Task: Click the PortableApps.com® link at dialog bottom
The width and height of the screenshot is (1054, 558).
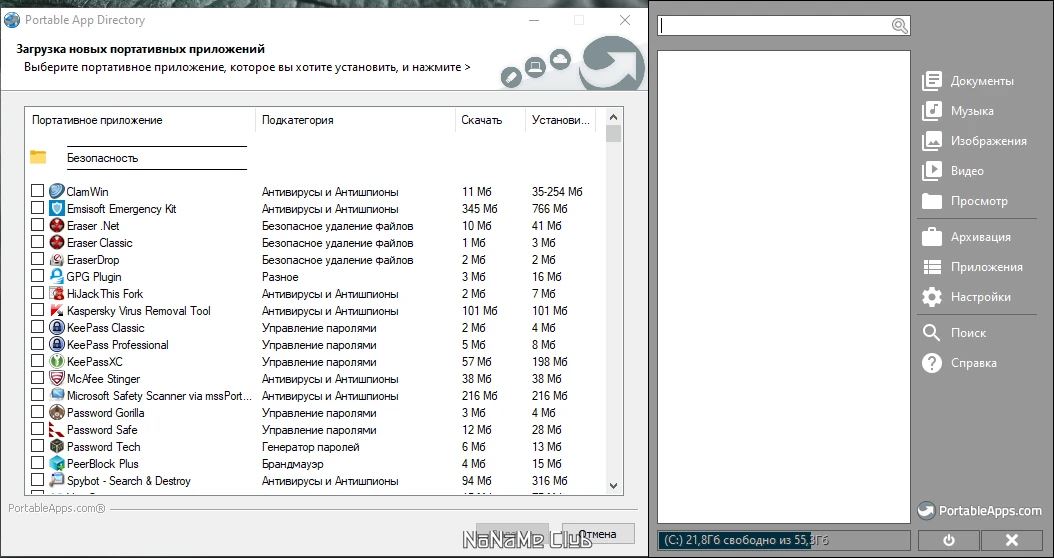Action: tap(56, 508)
